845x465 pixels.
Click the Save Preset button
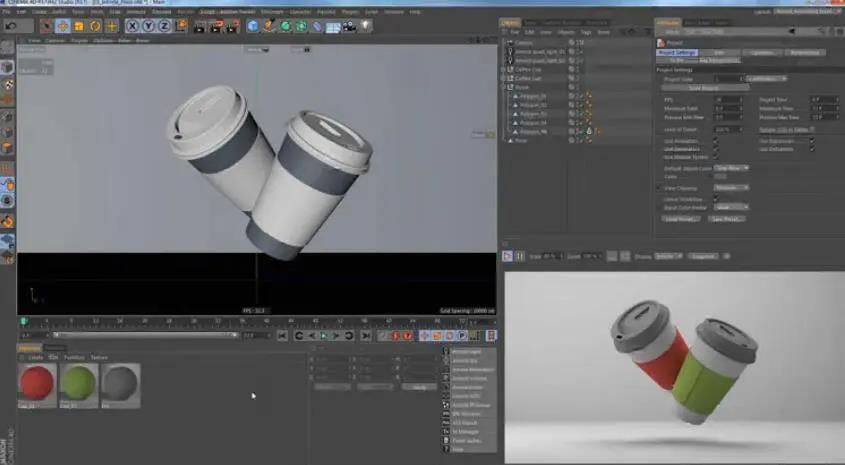tap(727, 217)
